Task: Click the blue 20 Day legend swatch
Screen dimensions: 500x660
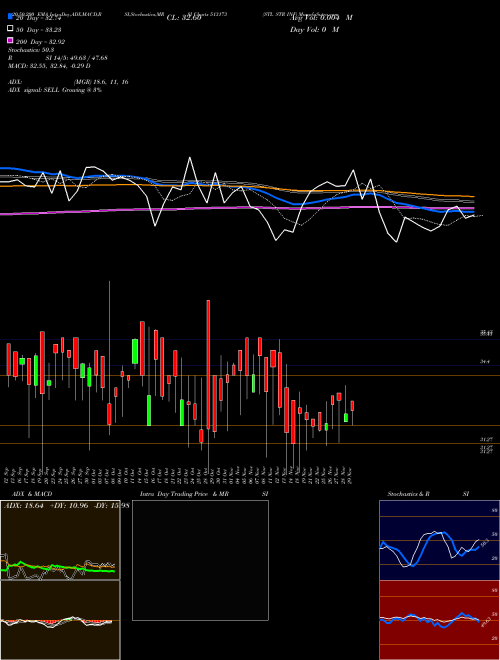Action: tap(10, 16)
